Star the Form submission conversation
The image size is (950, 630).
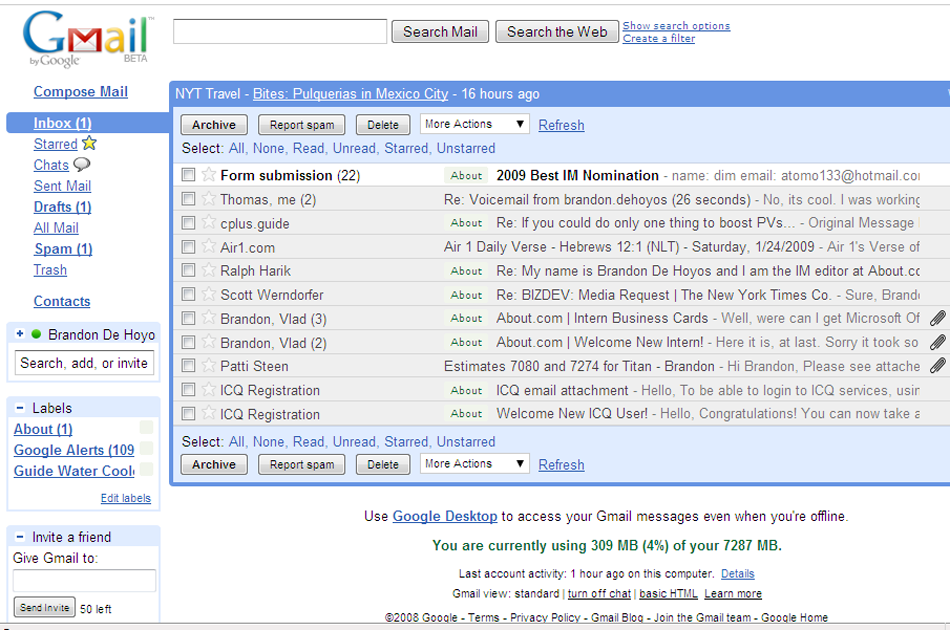pos(208,174)
